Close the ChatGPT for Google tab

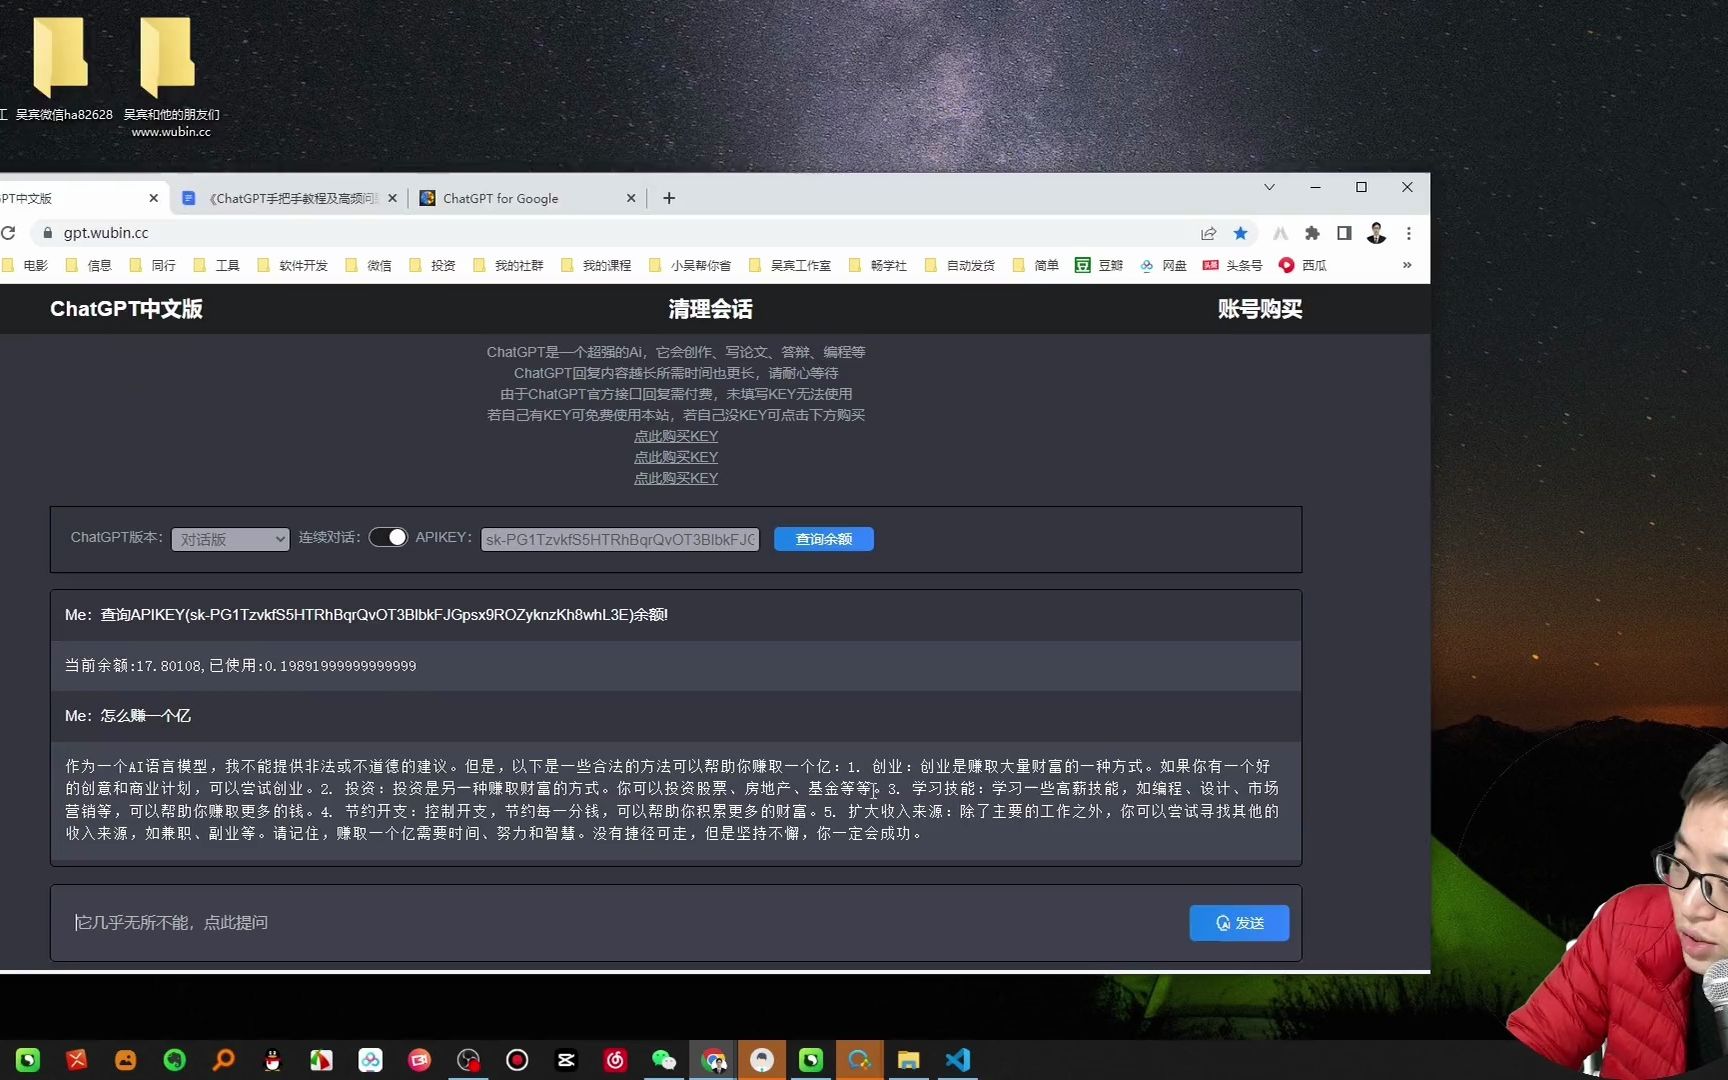coord(631,198)
